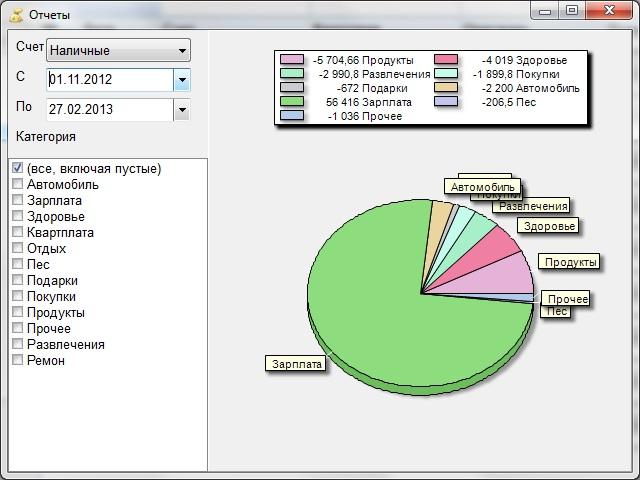Click the Продукты pie chart label

point(570,262)
